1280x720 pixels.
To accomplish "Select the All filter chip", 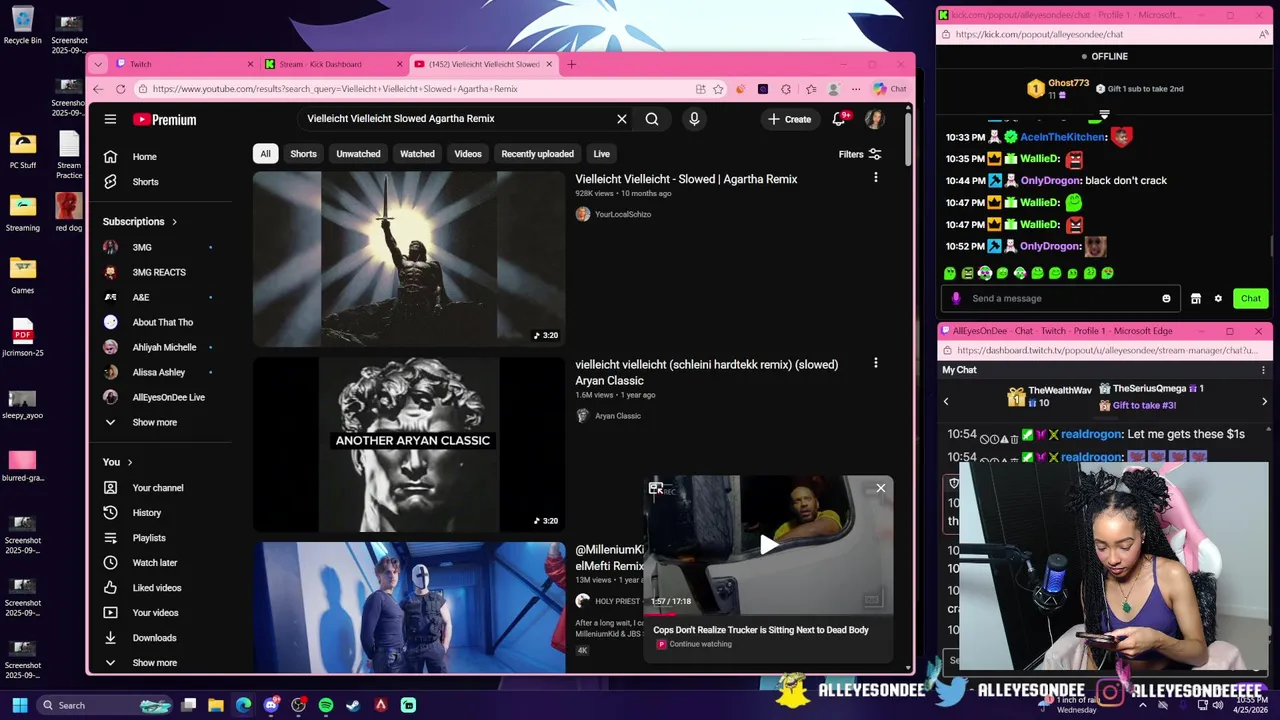I will coord(265,154).
